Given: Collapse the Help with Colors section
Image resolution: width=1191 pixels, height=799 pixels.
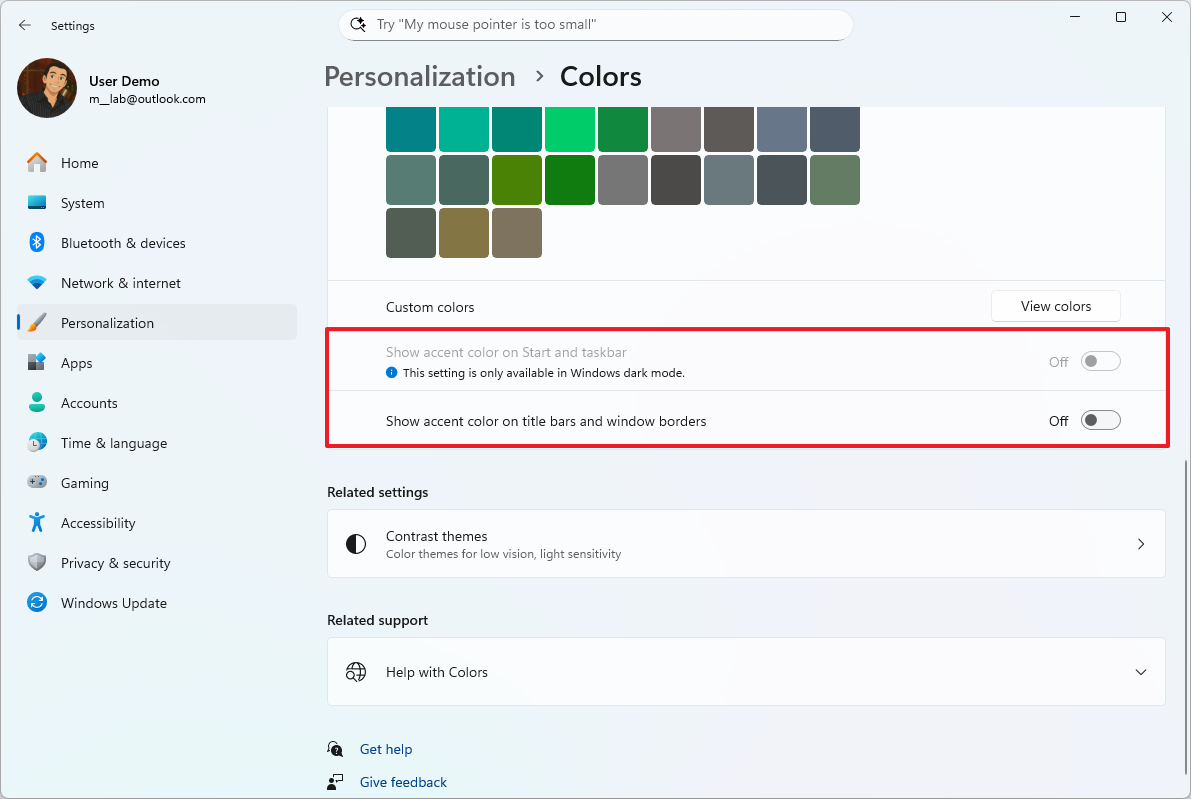Looking at the screenshot, I should [1140, 671].
